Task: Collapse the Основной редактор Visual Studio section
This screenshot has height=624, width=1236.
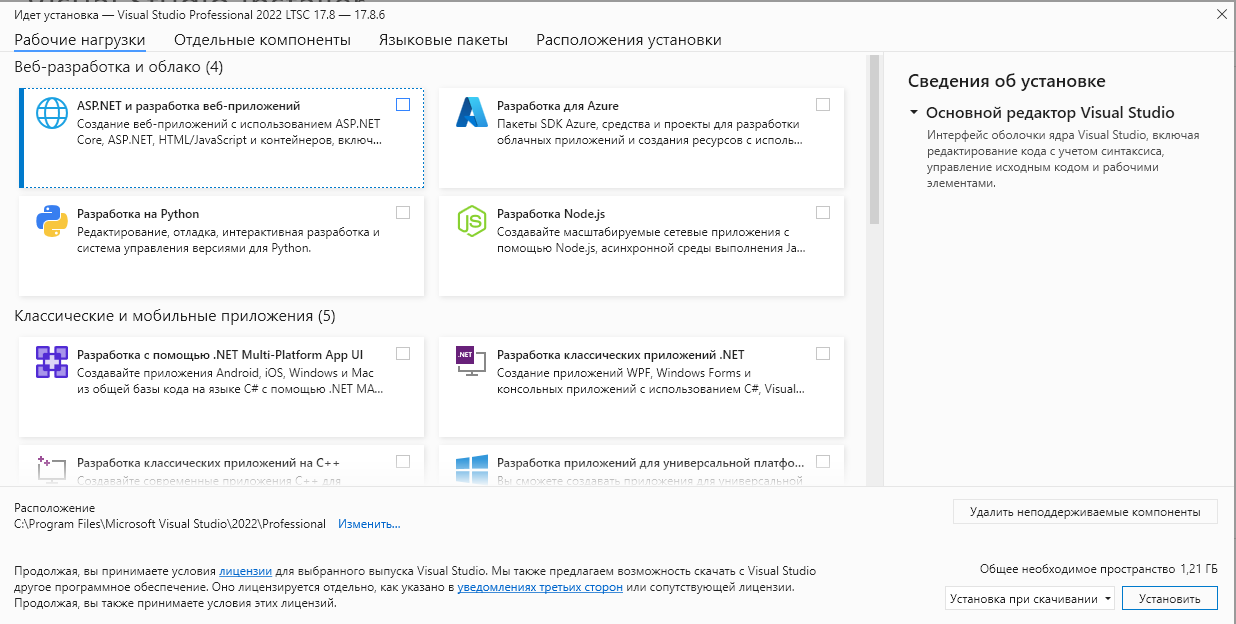Action: click(914, 113)
